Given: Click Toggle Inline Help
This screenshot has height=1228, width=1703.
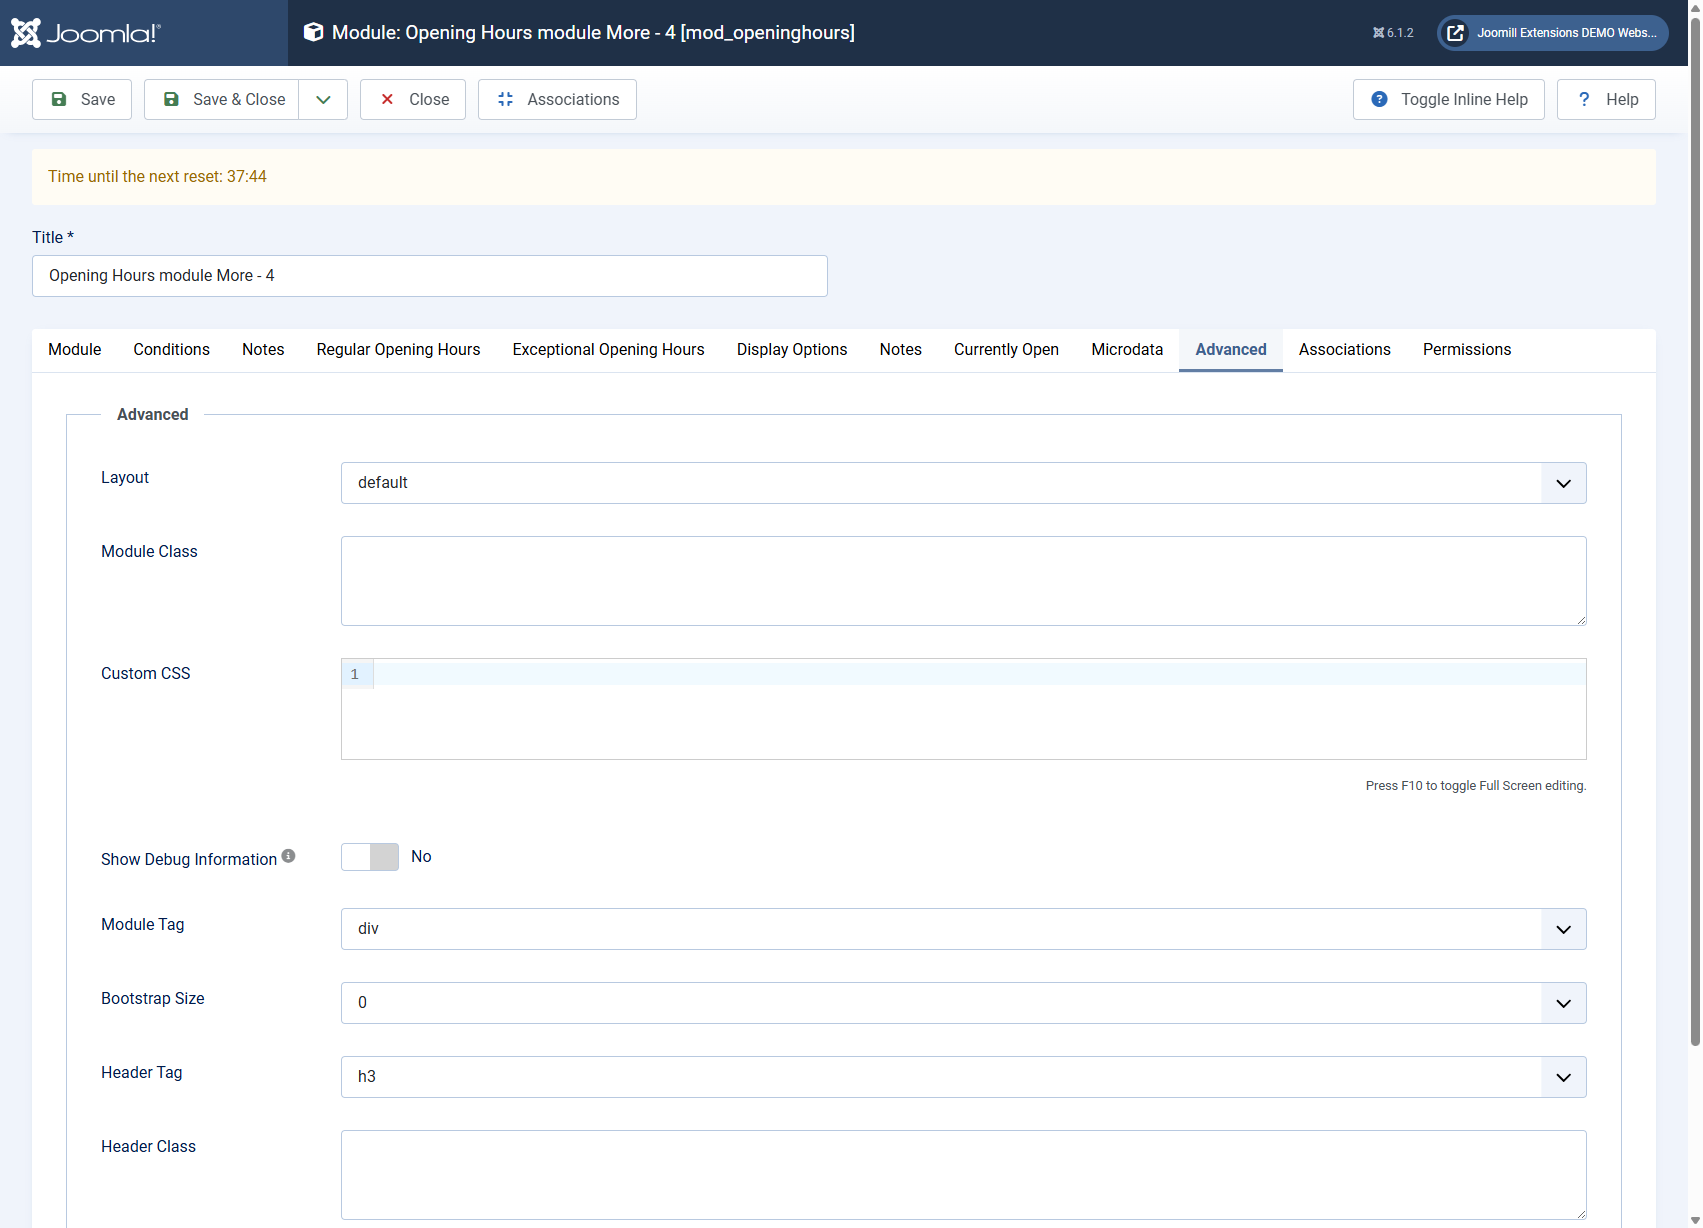Looking at the screenshot, I should point(1449,99).
